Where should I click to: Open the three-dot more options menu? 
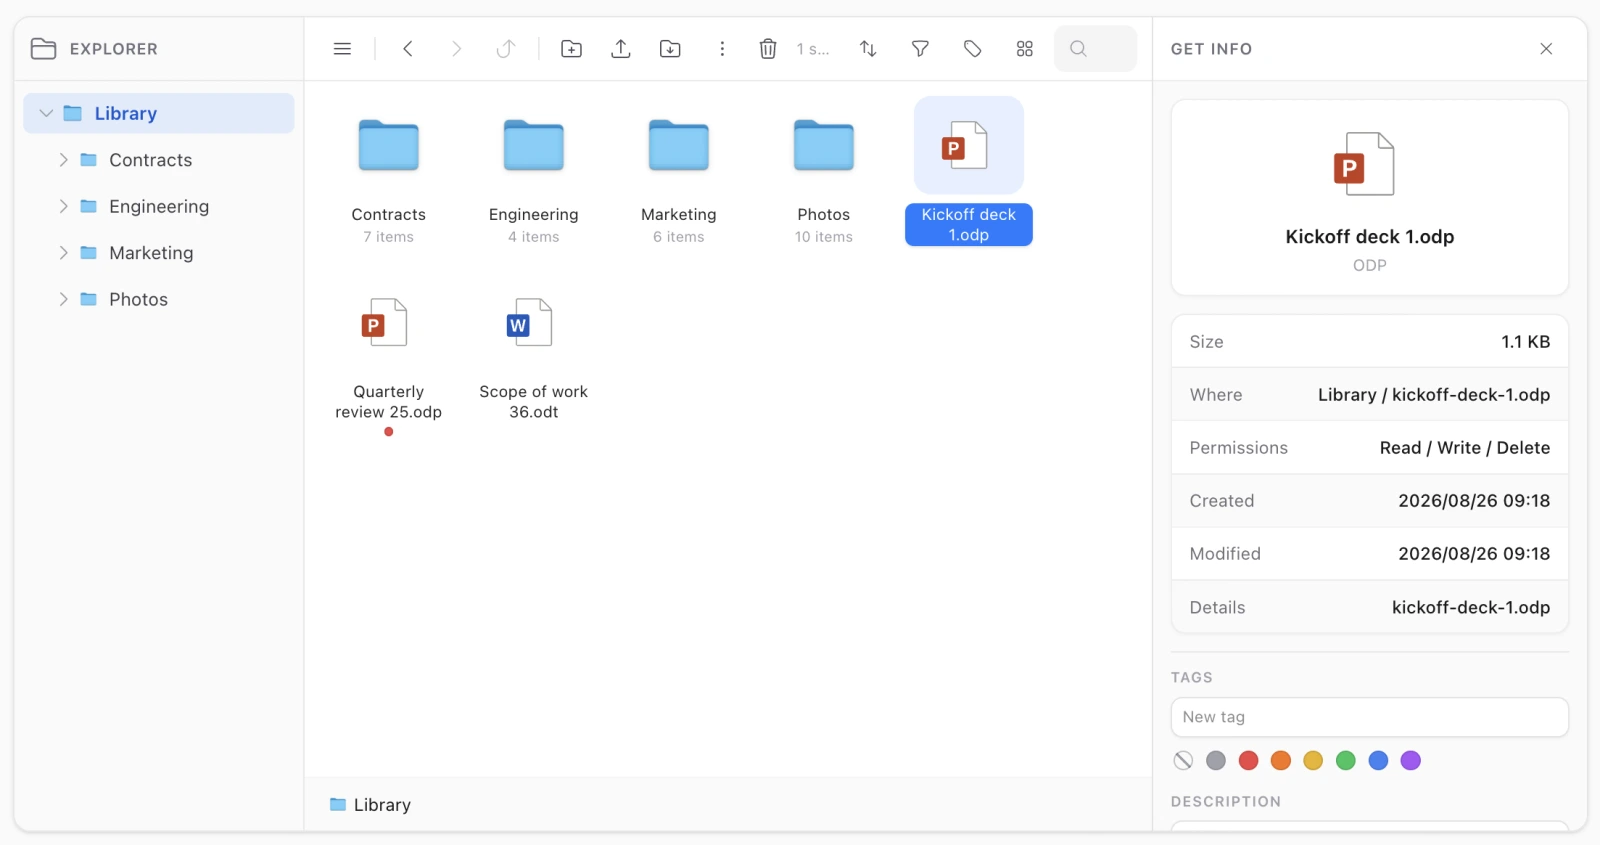pos(722,49)
